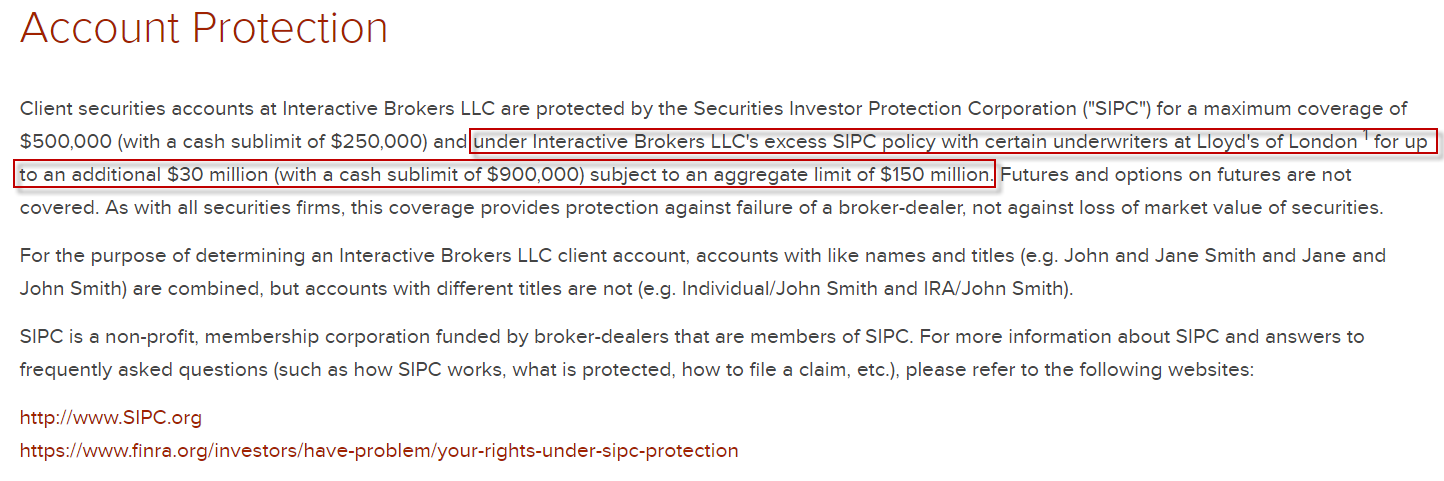Click the "$500,000" maximum coverage amount

tap(66, 141)
